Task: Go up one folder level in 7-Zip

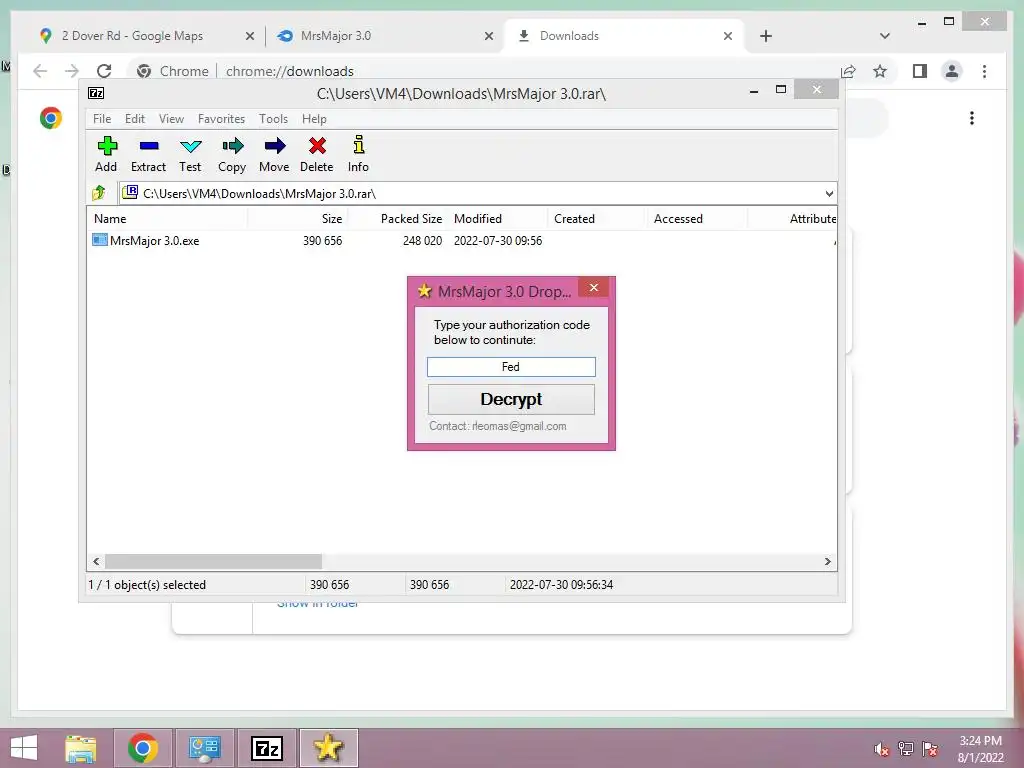Action: coord(99,193)
